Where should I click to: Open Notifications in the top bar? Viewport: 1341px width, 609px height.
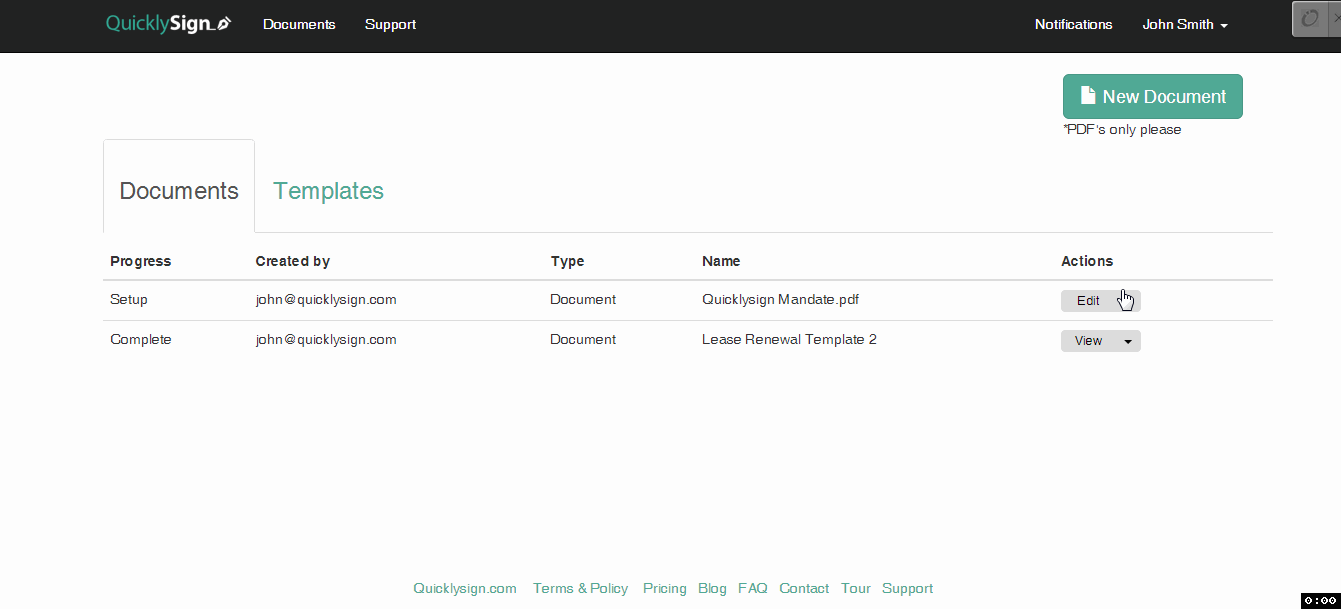pos(1073,25)
